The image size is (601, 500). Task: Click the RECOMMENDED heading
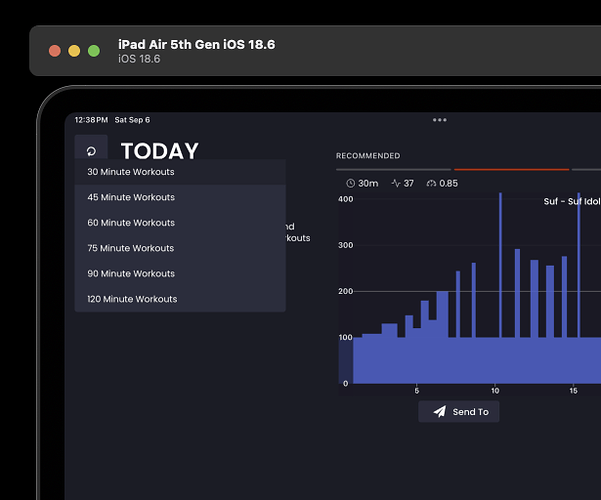[368, 156]
